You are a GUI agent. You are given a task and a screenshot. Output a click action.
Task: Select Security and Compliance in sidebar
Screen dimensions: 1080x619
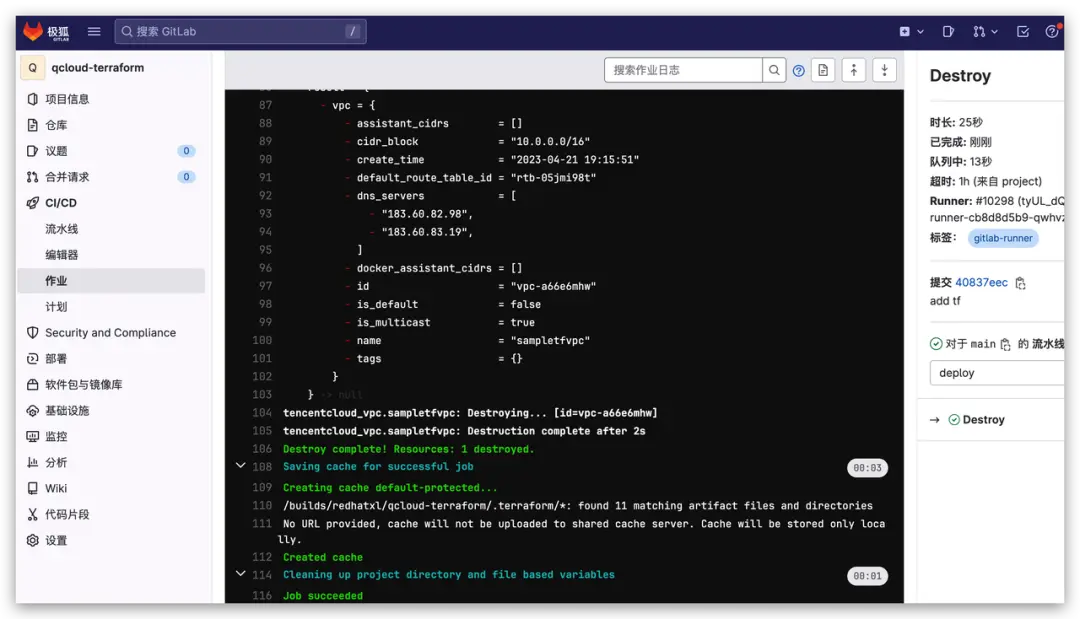[x=110, y=333]
